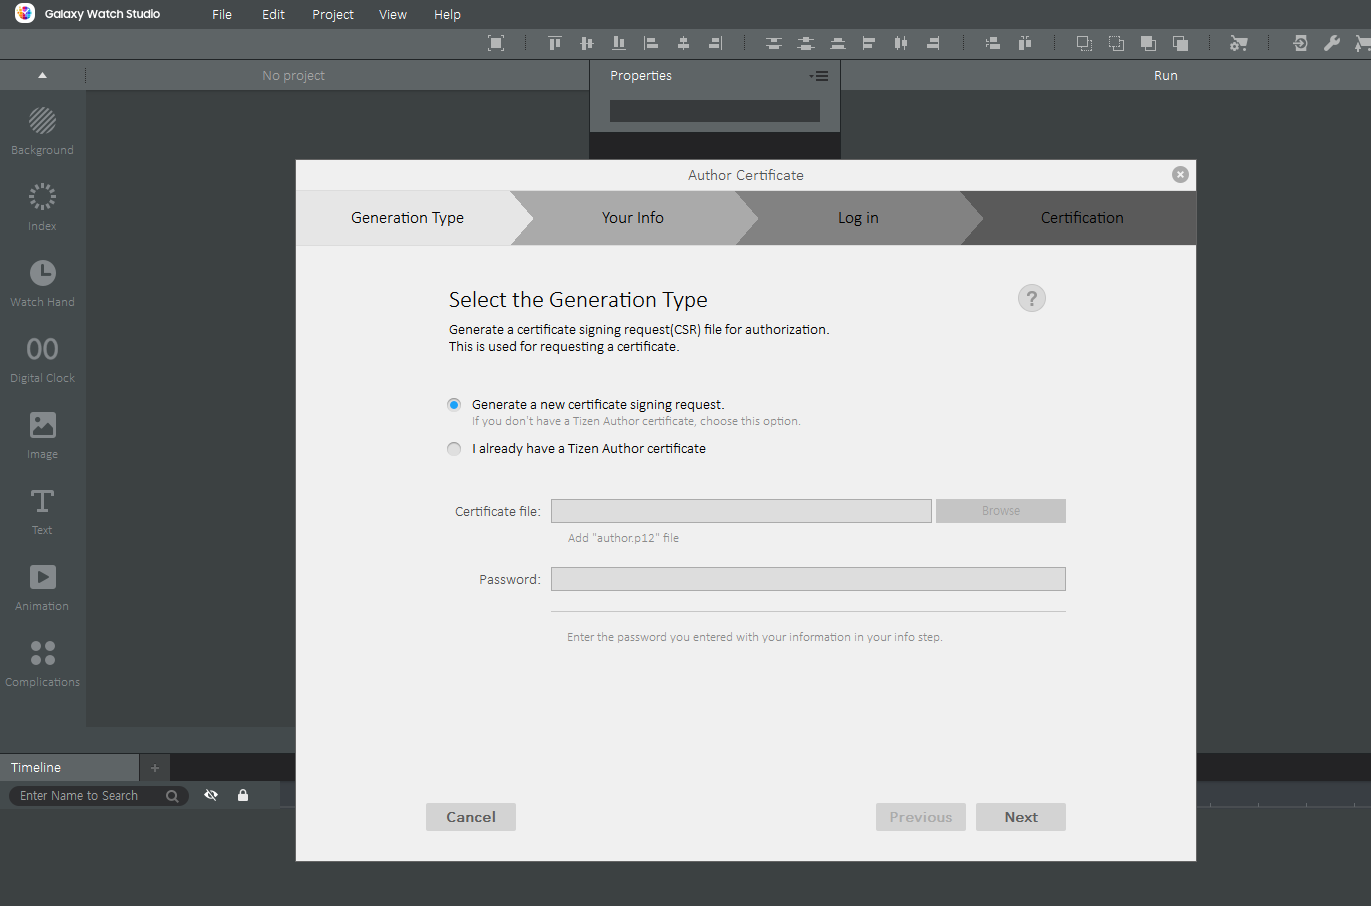
Task: Click the Browse button
Action: coord(1001,511)
